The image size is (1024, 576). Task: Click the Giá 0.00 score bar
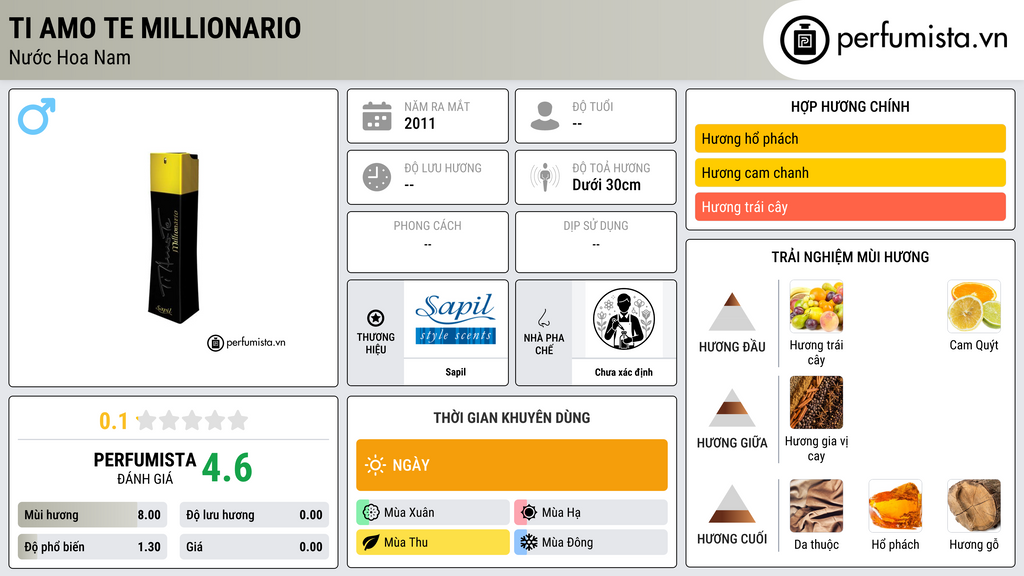click(254, 547)
